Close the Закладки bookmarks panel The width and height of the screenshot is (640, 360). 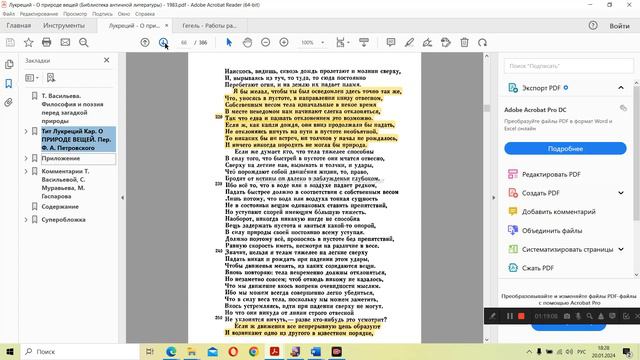pos(107,60)
